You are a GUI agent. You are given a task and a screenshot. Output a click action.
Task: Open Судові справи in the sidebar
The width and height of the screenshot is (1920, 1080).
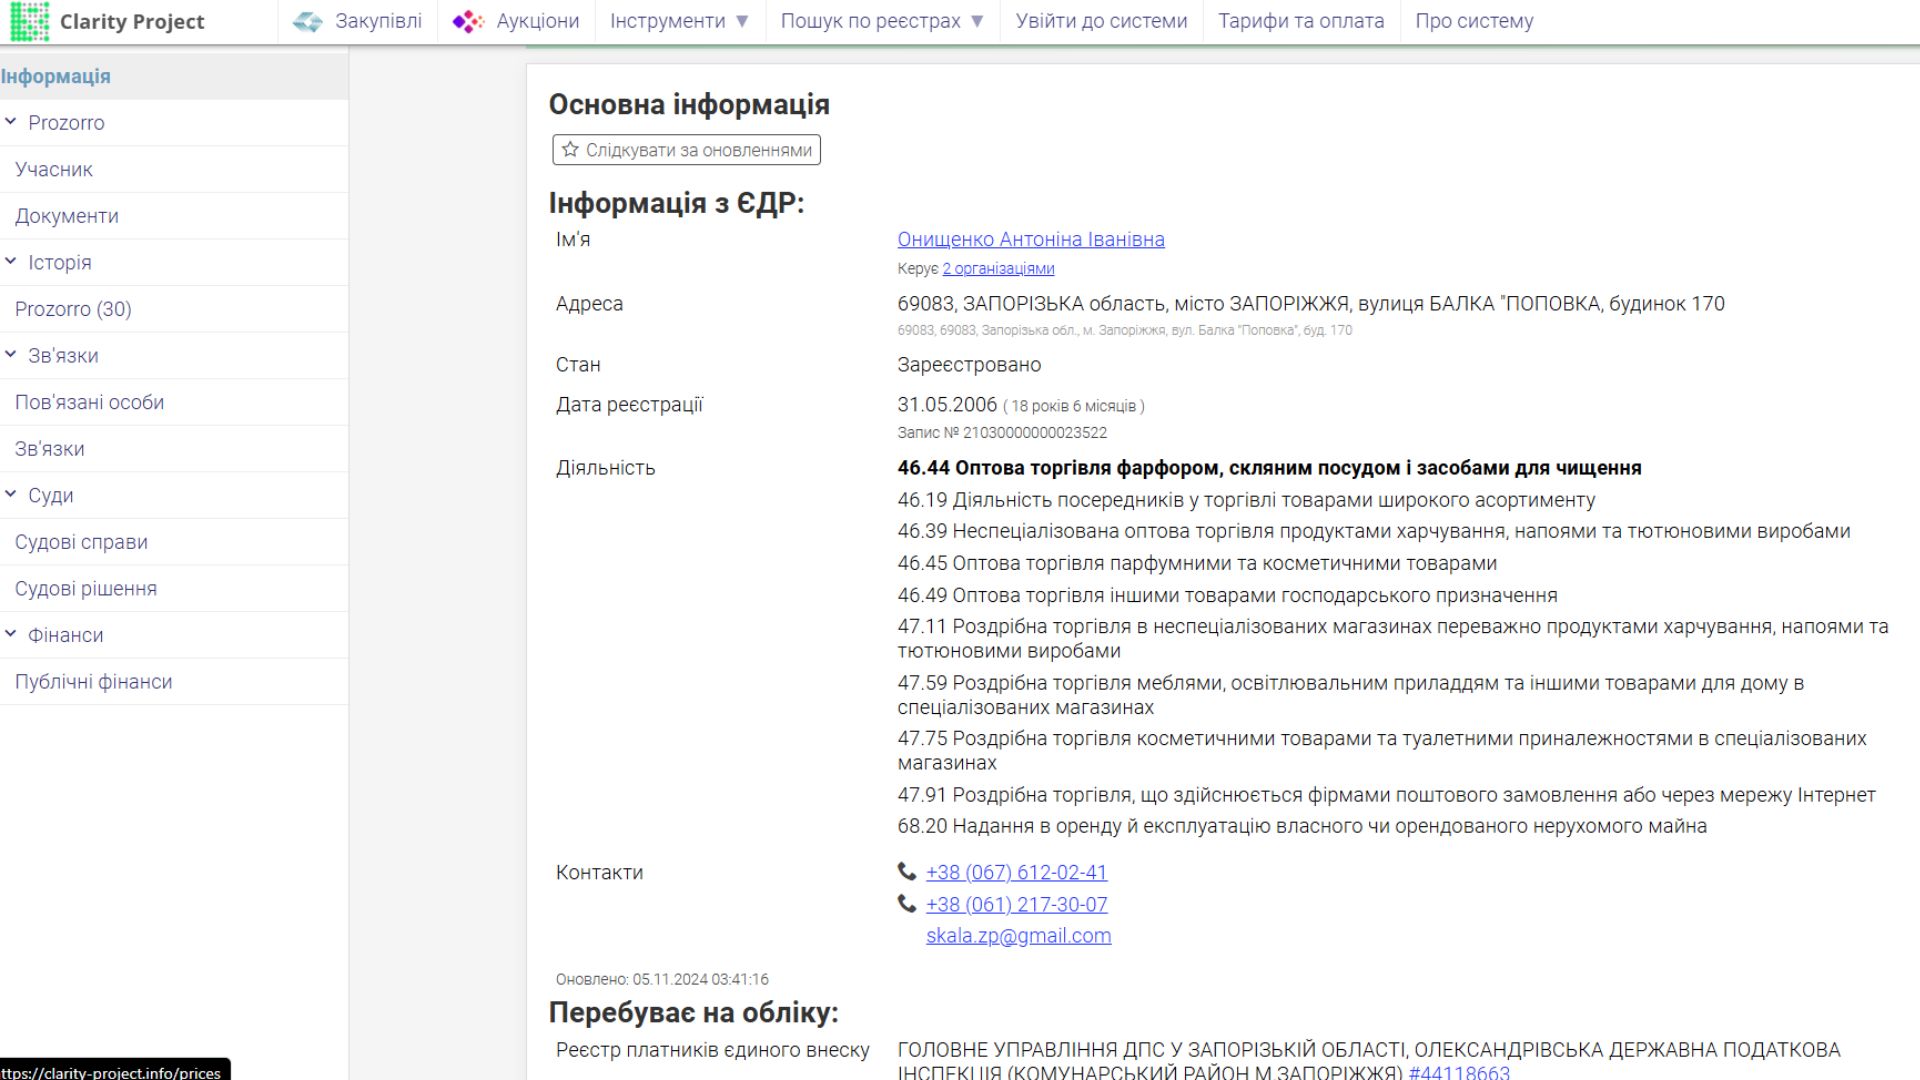tap(81, 541)
